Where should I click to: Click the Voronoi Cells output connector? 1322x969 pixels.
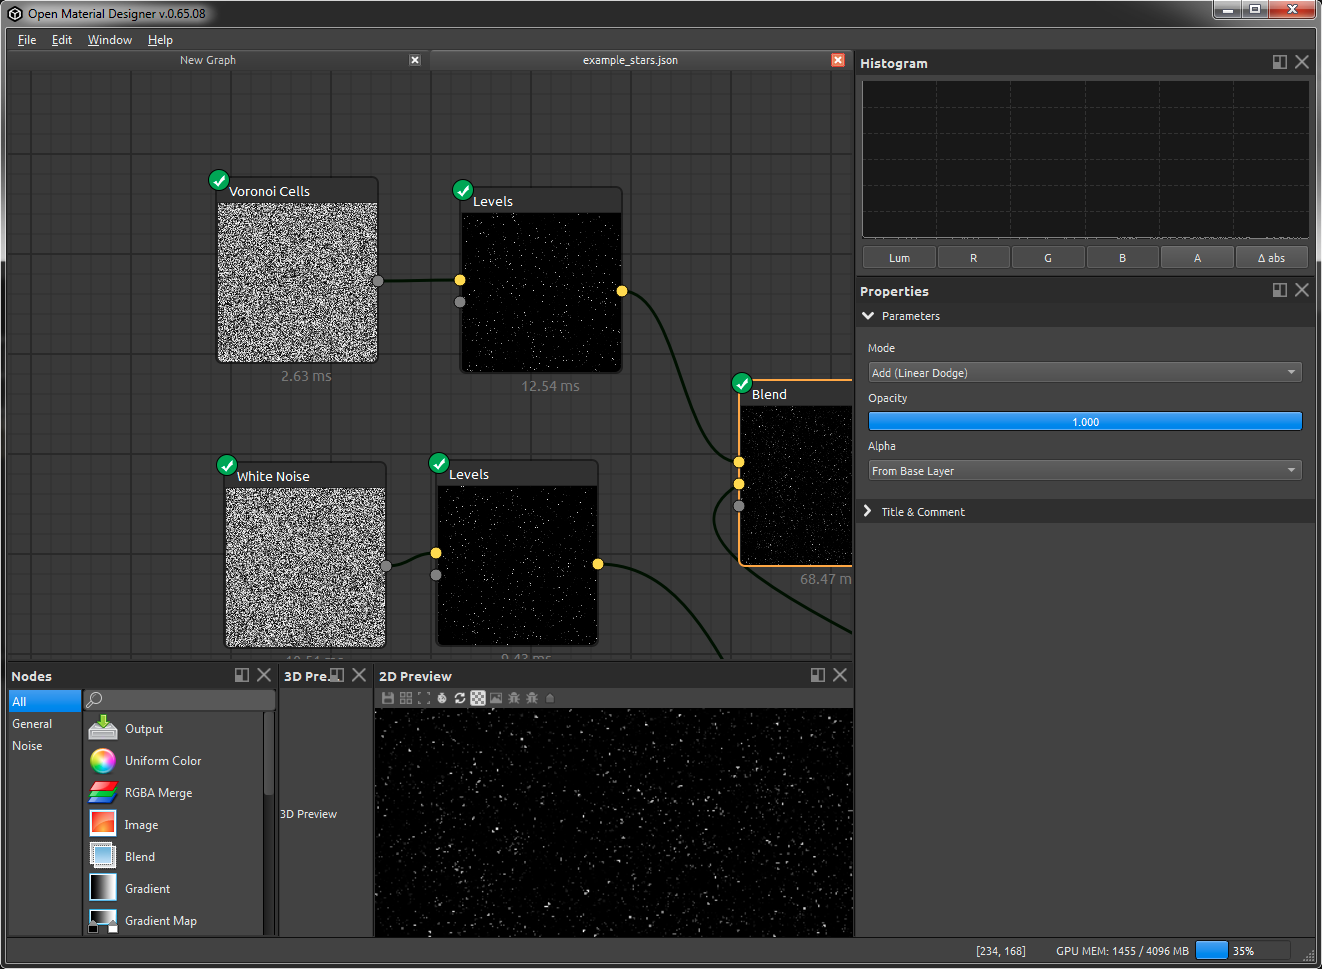(378, 281)
